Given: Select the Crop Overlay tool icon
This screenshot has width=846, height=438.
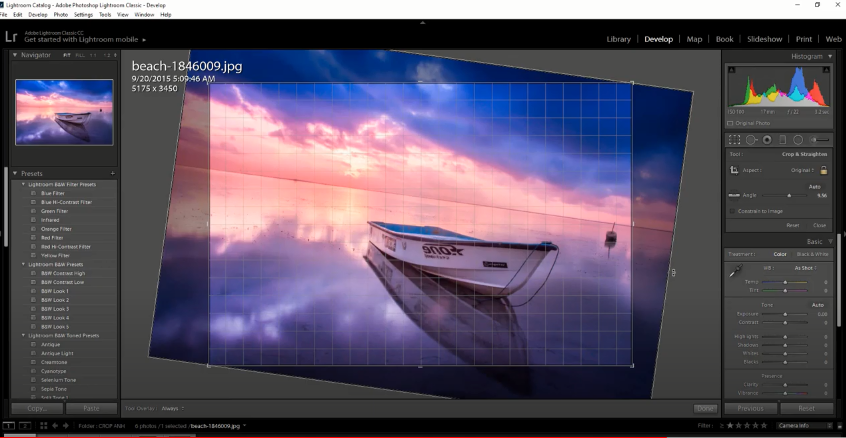Looking at the screenshot, I should (734, 140).
